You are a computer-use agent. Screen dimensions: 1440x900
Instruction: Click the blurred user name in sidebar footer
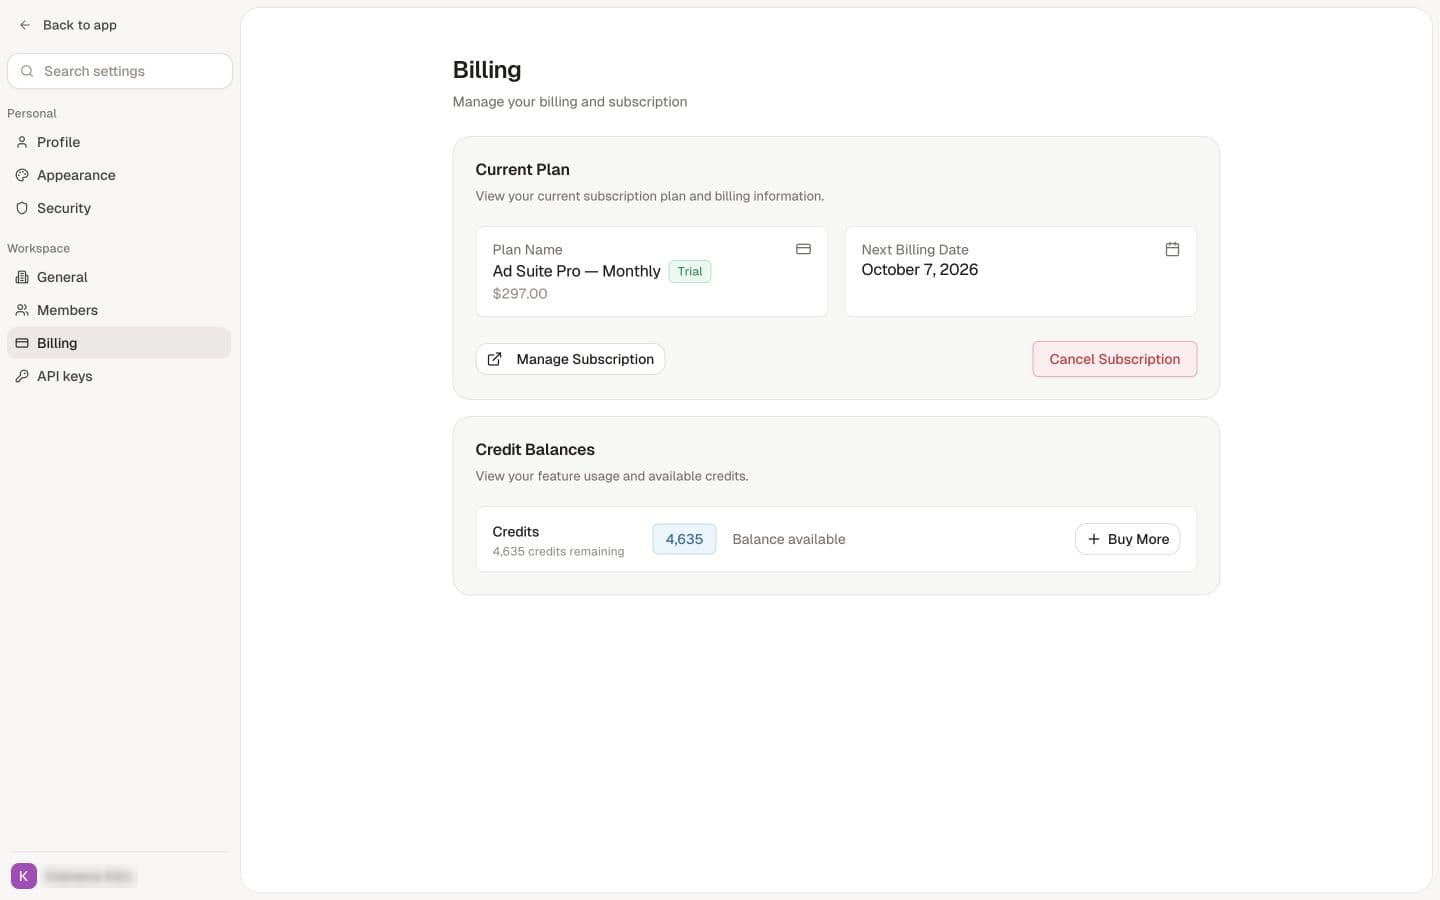click(89, 877)
